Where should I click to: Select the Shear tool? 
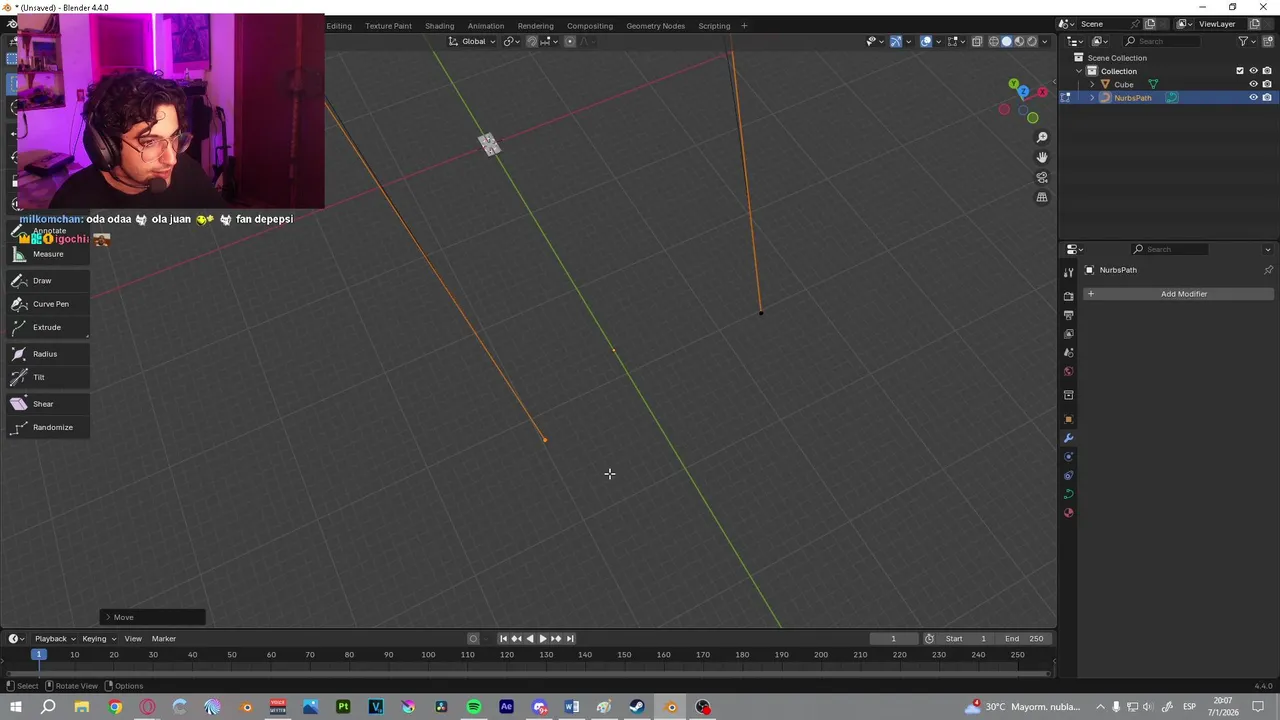(48, 404)
